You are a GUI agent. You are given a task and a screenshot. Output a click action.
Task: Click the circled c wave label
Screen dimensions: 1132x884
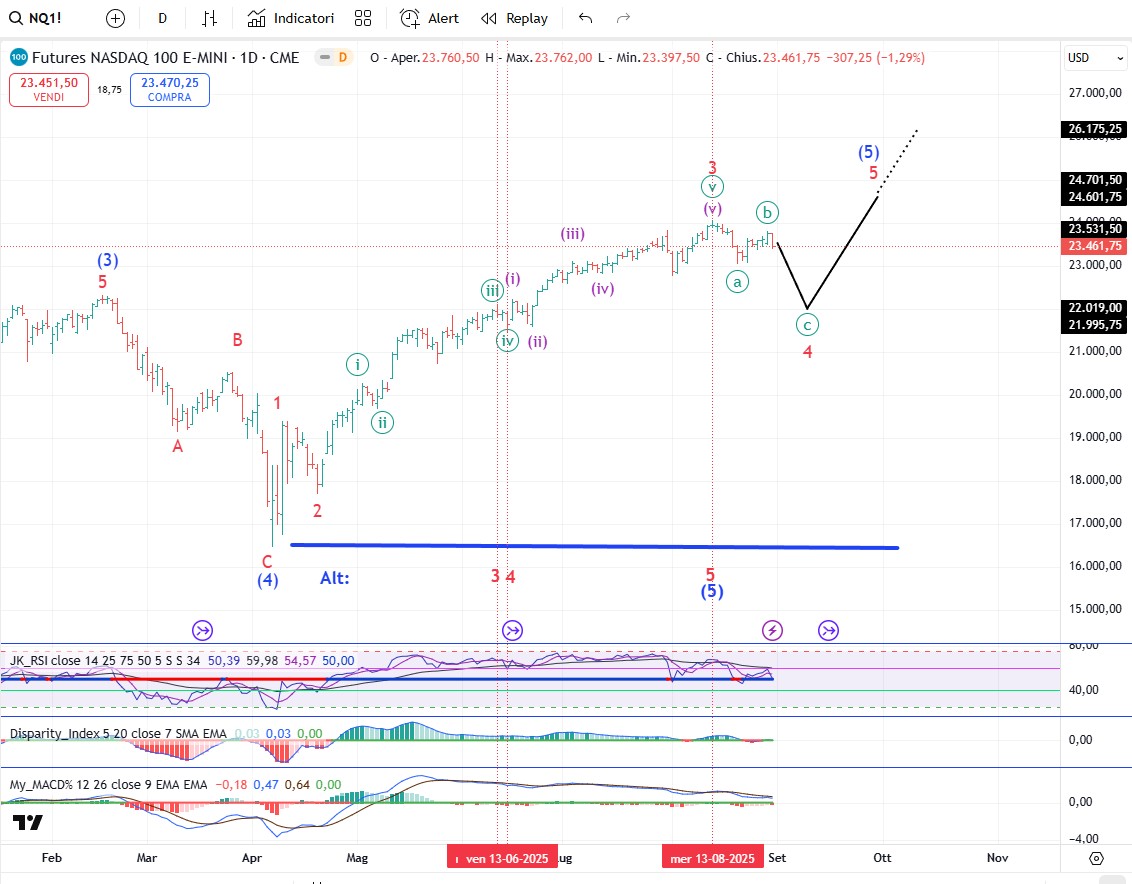(x=807, y=325)
